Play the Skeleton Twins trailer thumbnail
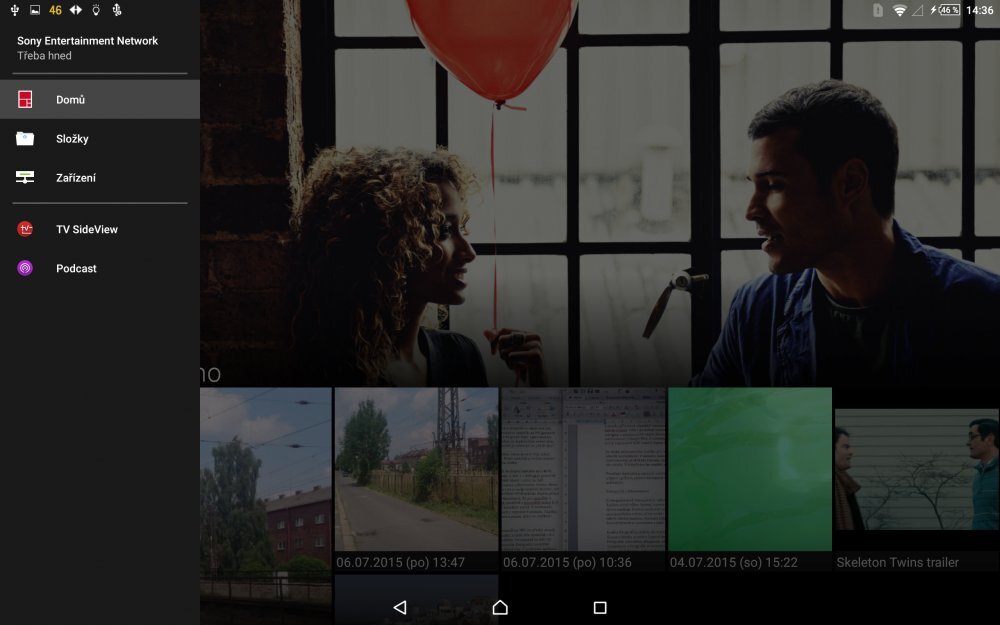1000x625 pixels. click(916, 470)
